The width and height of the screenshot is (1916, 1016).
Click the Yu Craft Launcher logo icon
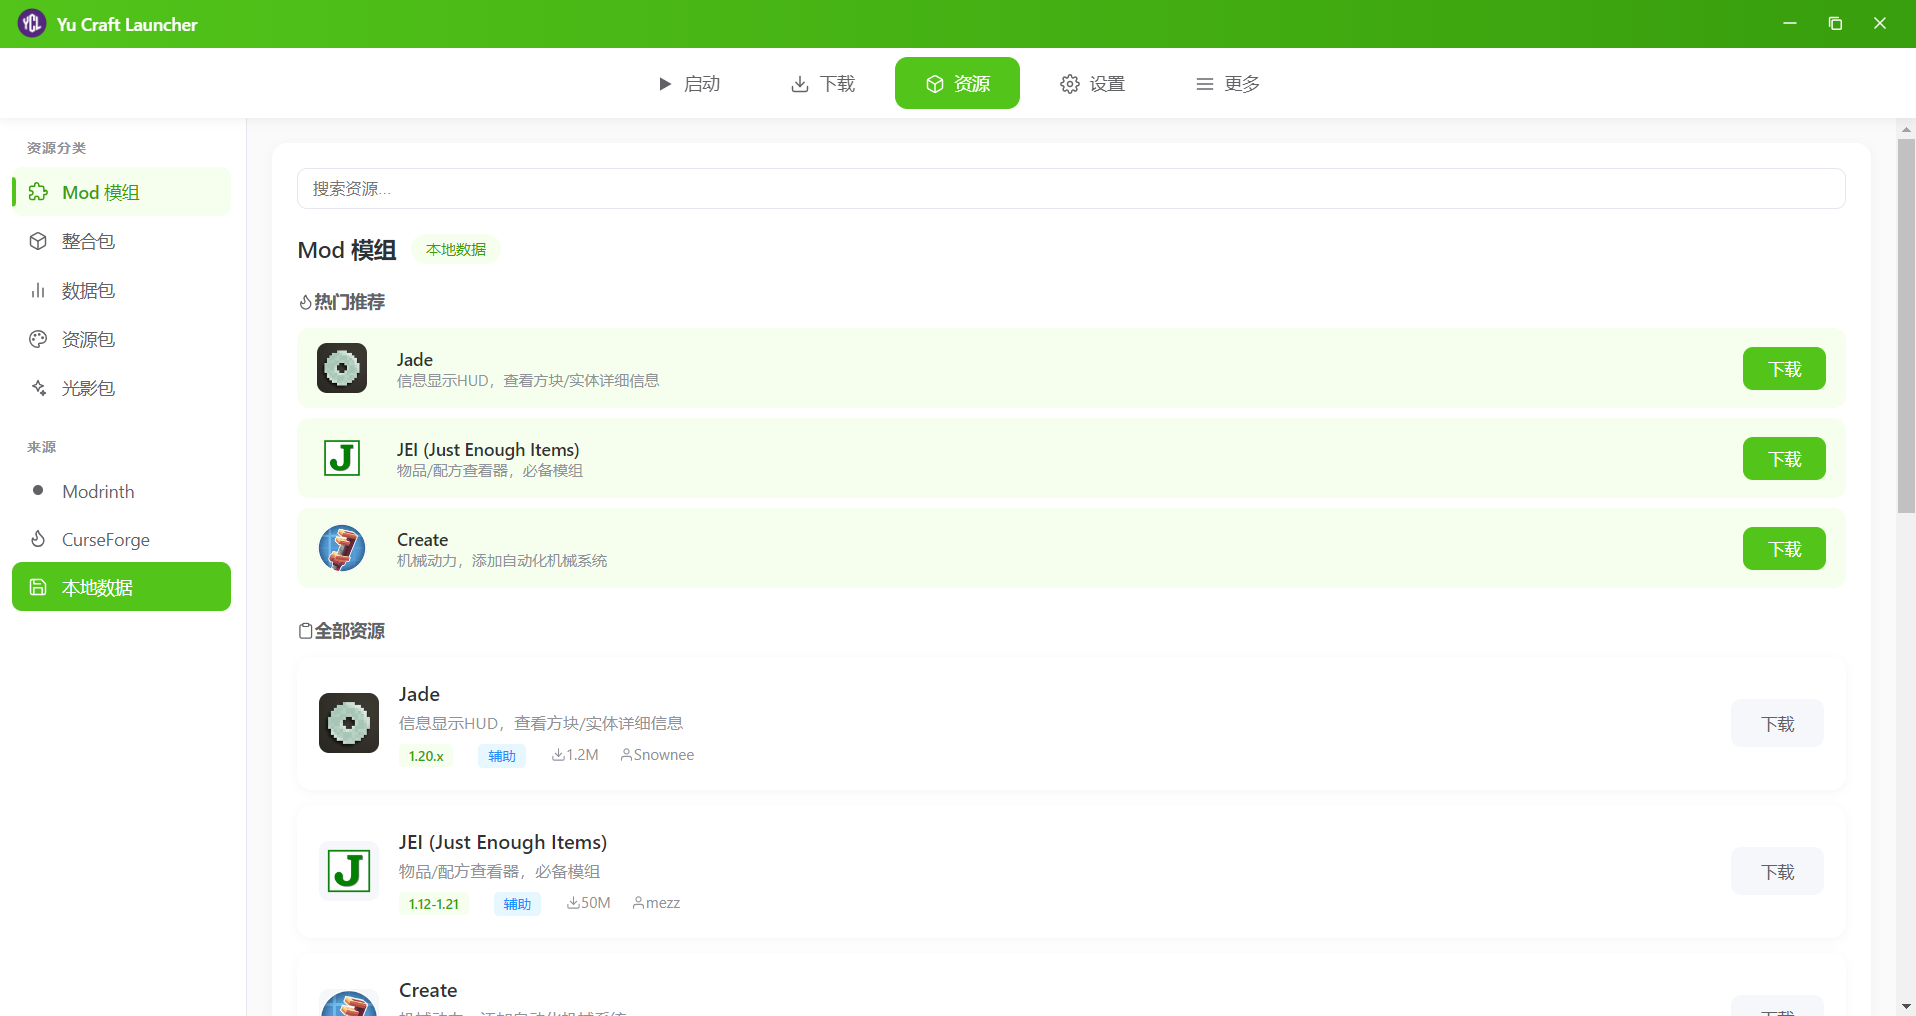(32, 23)
